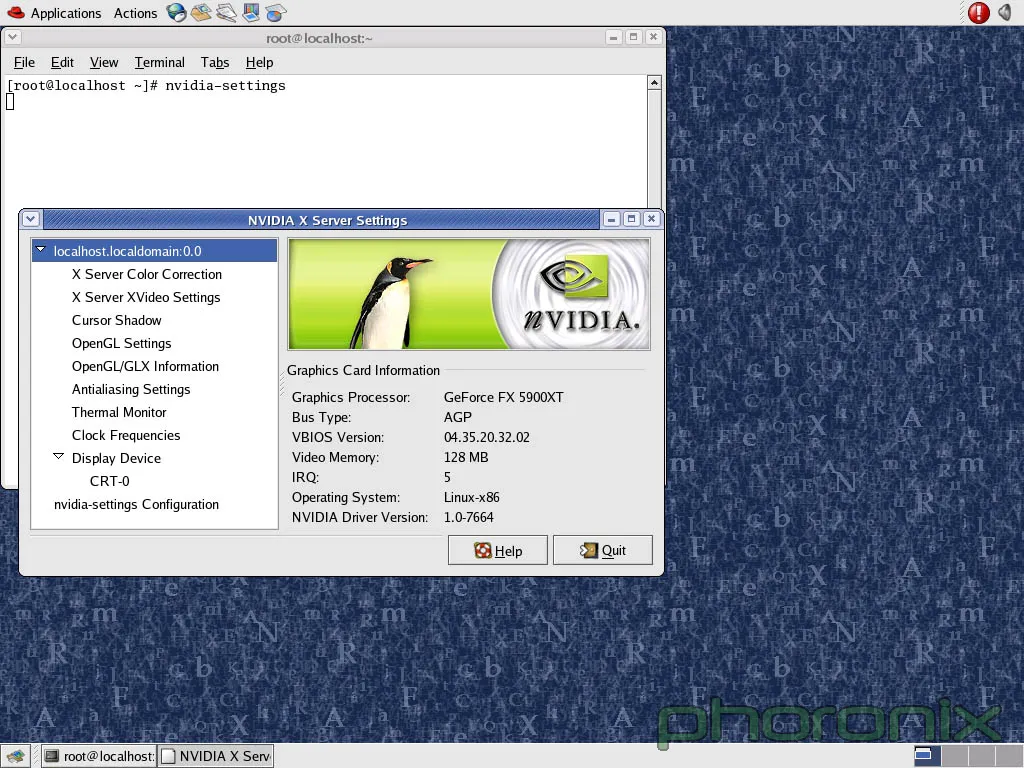1024x768 pixels.
Task: Open the word processor launcher icon
Action: click(x=226, y=12)
